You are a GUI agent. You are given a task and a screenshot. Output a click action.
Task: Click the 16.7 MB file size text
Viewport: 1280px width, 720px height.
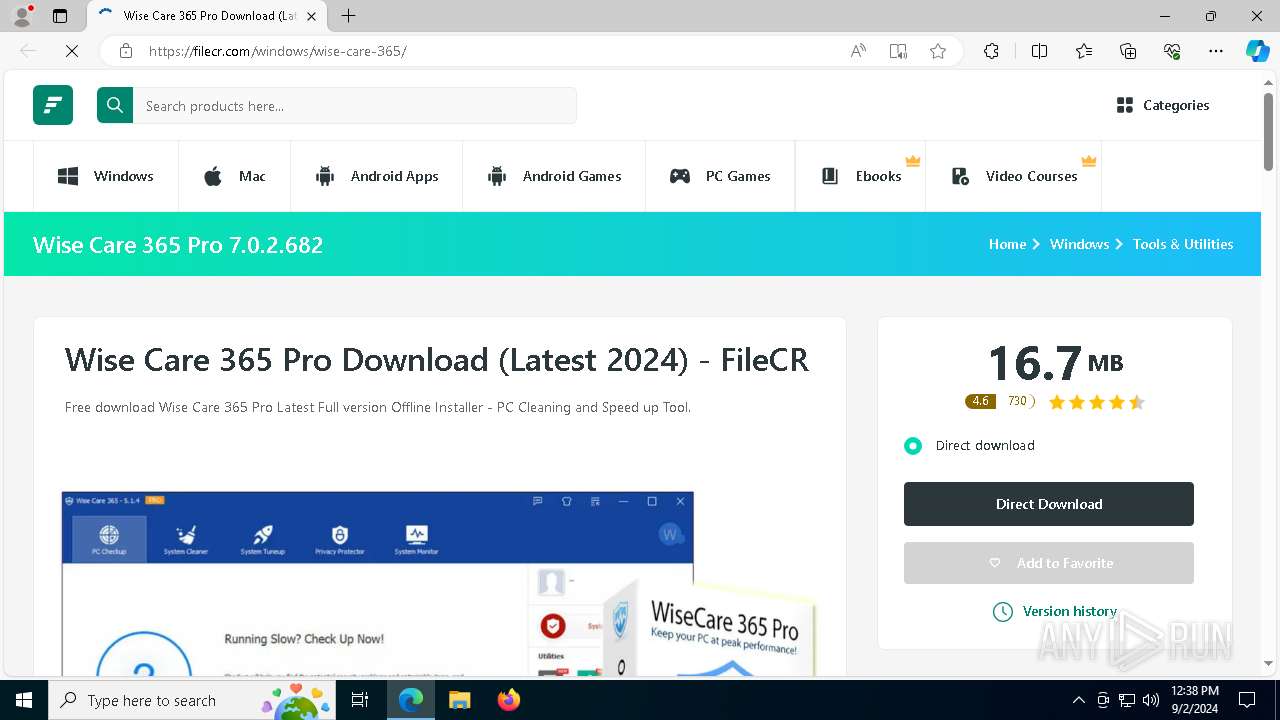(1055, 363)
